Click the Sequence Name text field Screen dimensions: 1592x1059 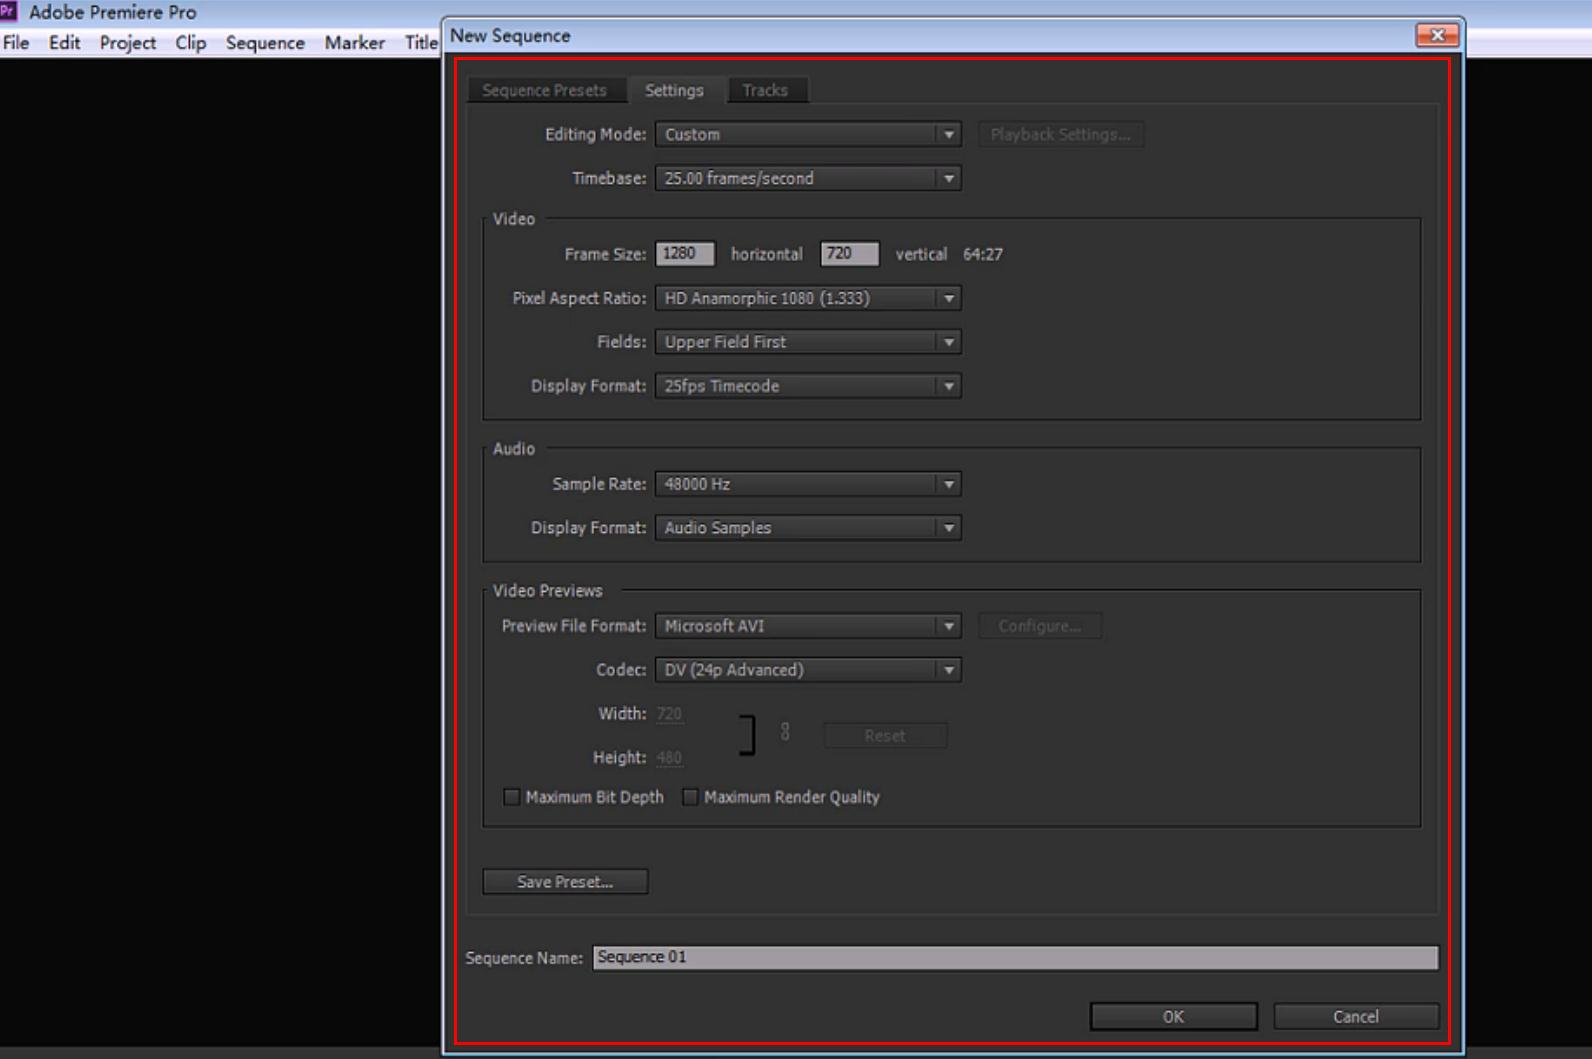pyautogui.click(x=1014, y=957)
